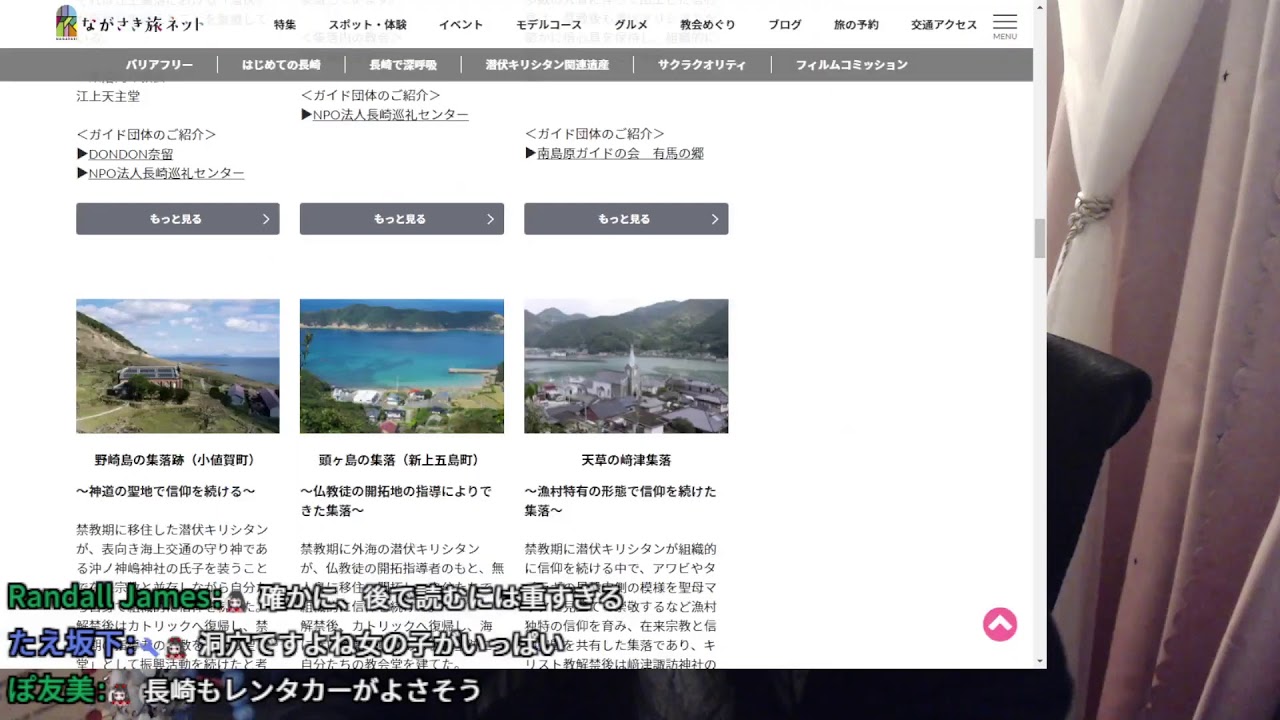The image size is (1280, 720).
Task: Select 交通アクセス in the header
Action: (943, 25)
